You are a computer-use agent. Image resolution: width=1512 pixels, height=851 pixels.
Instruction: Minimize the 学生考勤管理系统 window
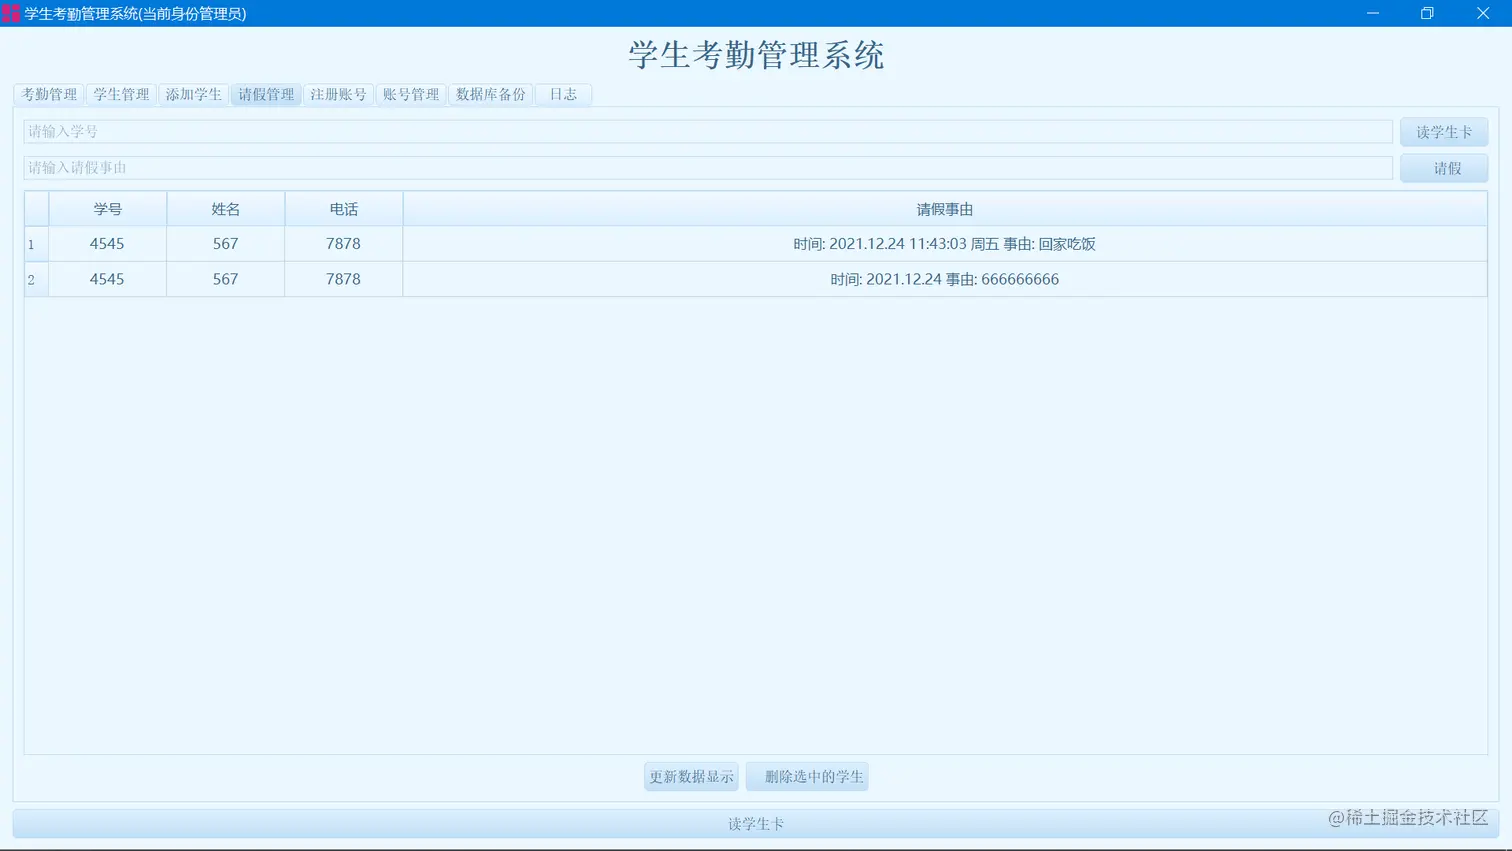click(x=1373, y=13)
